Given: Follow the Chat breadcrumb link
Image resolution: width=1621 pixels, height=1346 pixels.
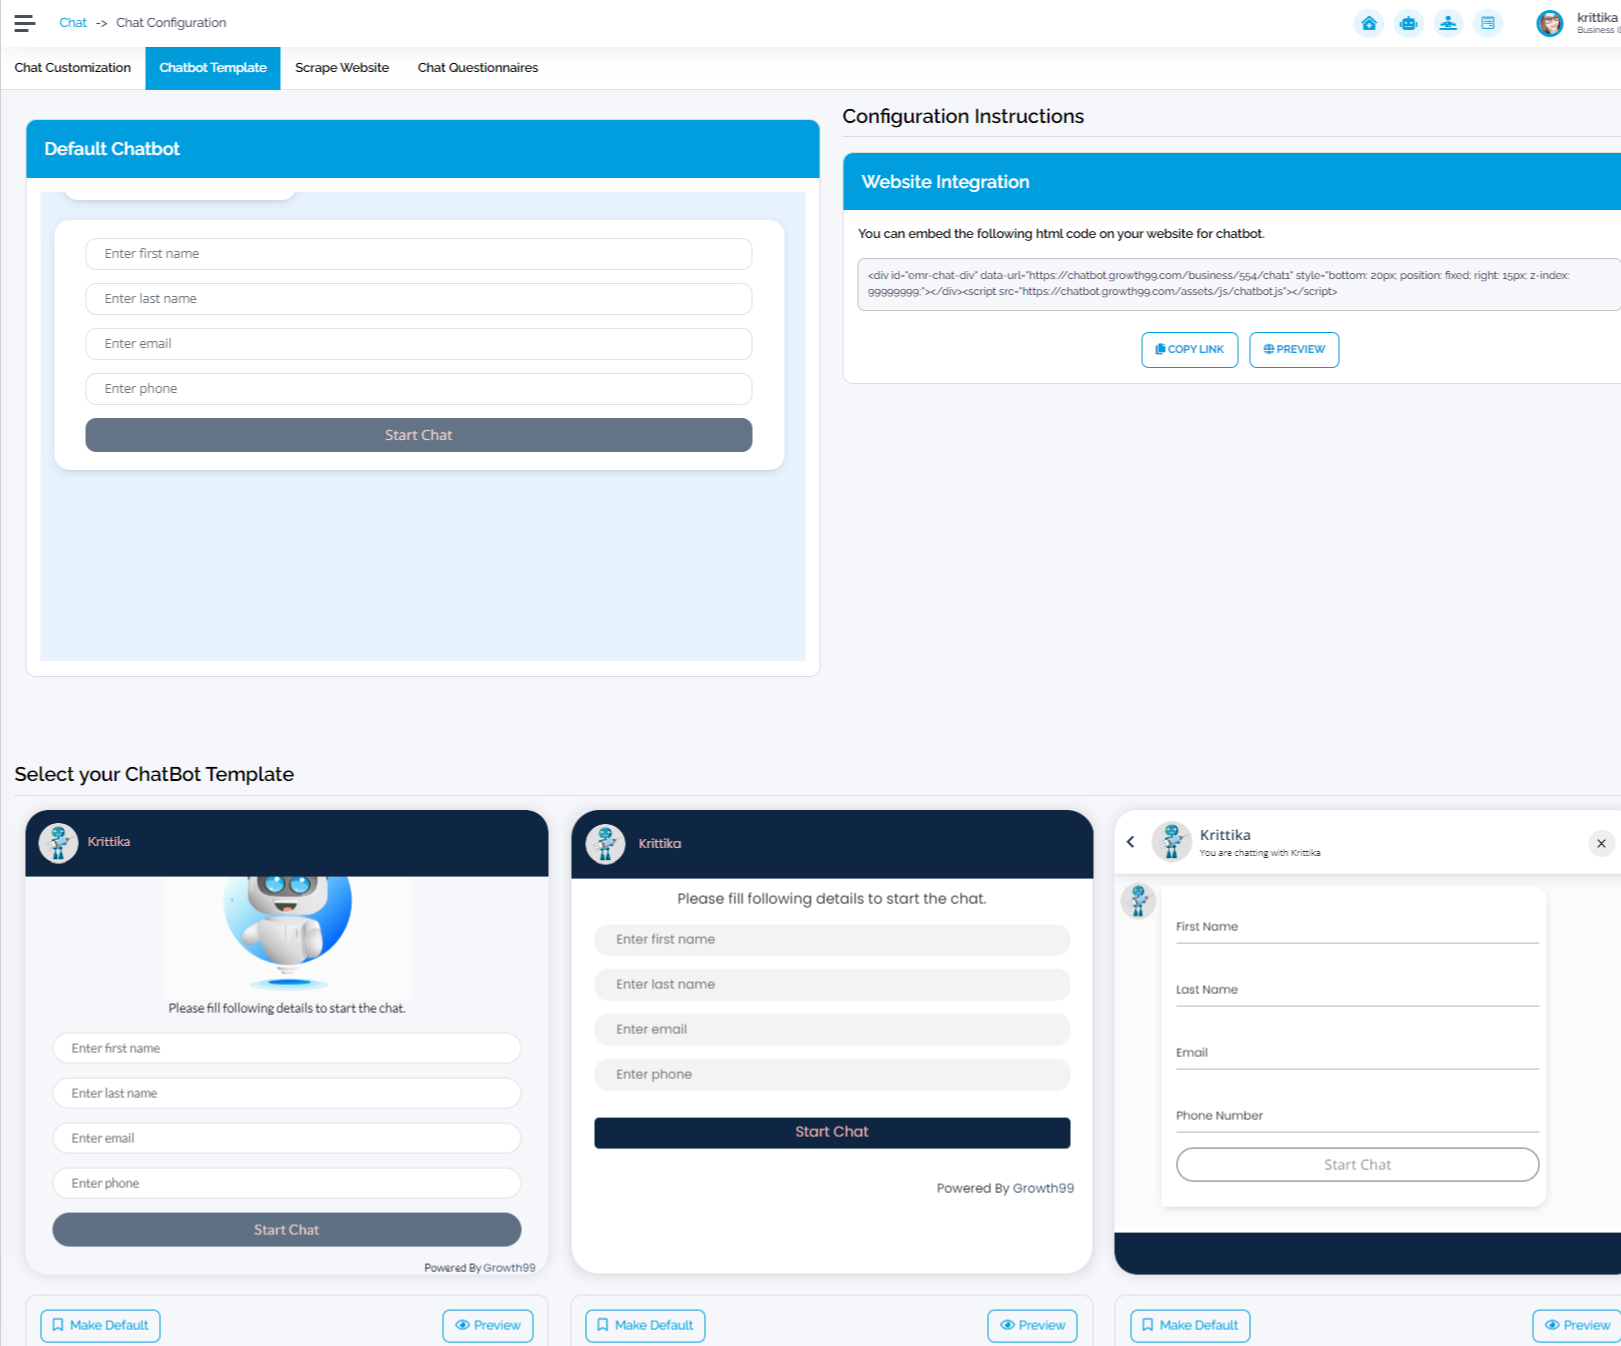Looking at the screenshot, I should [73, 23].
